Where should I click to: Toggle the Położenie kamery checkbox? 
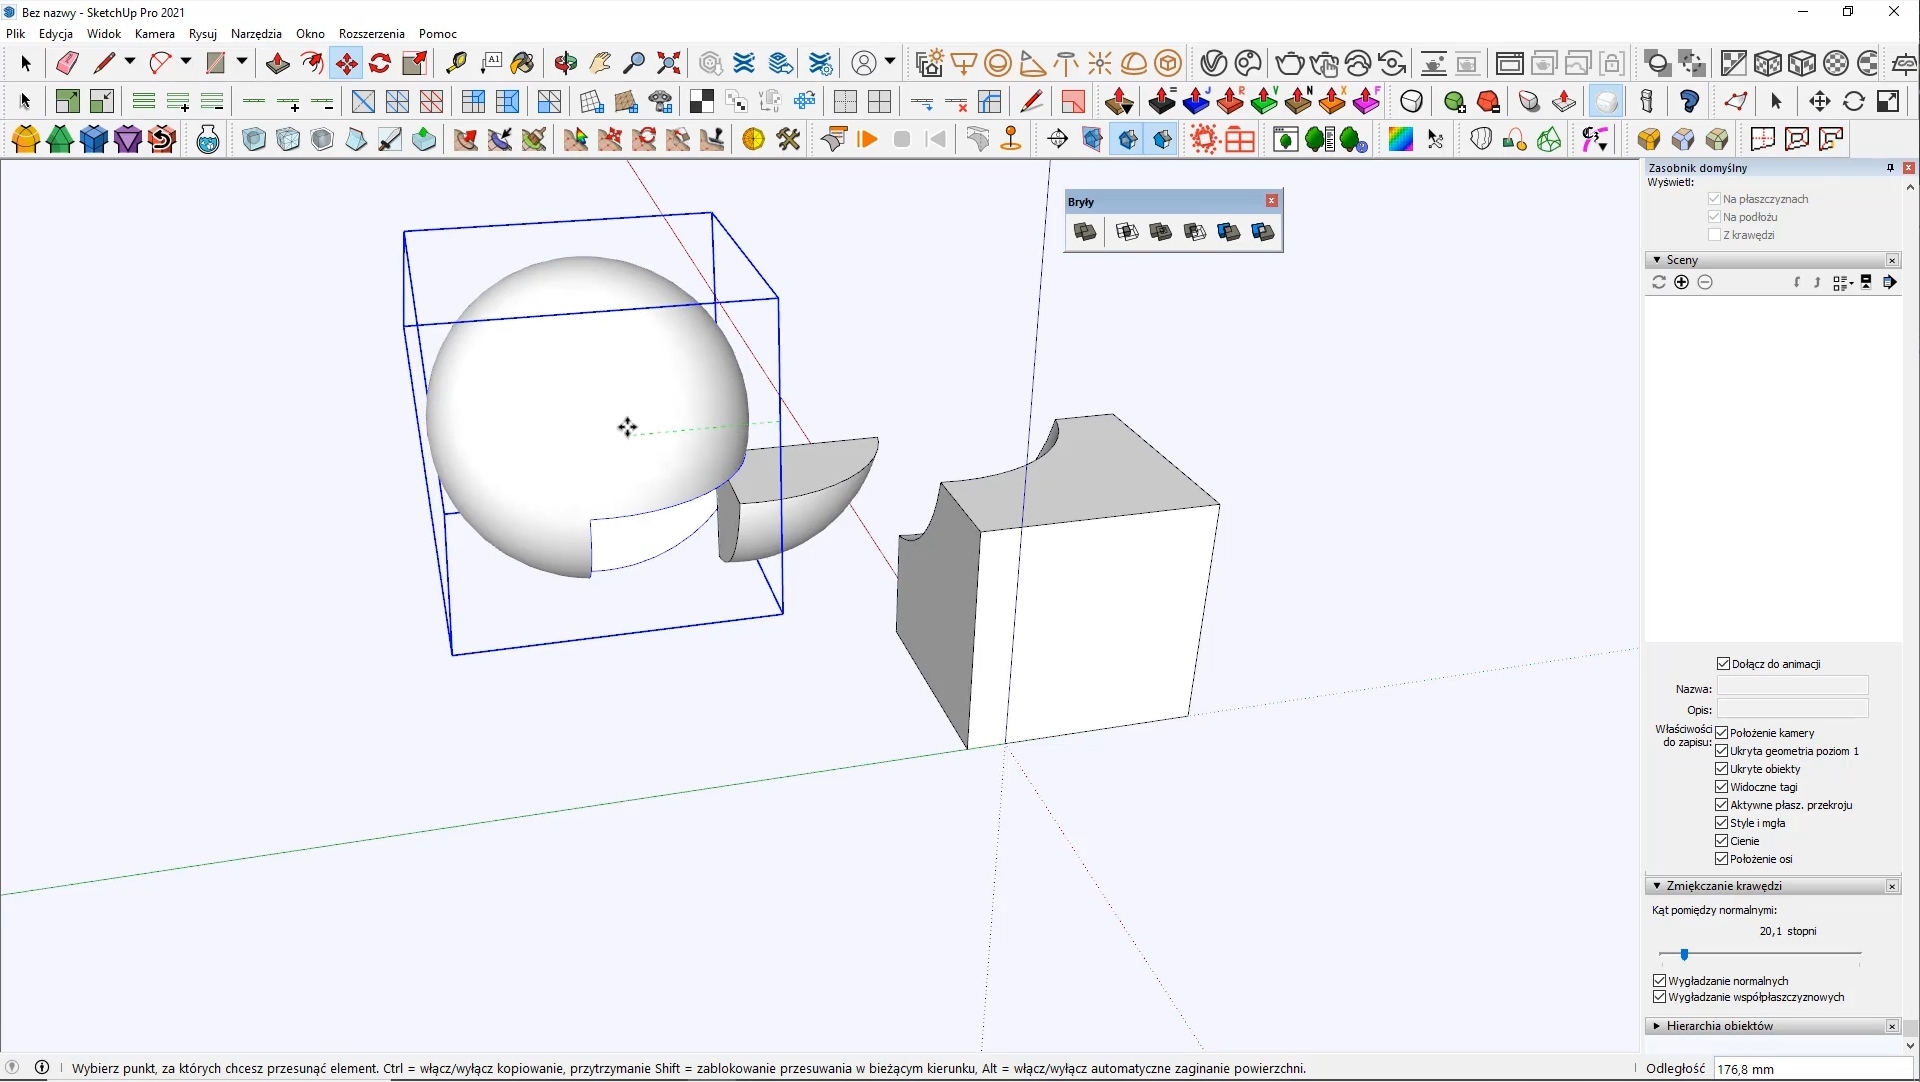1721,733
